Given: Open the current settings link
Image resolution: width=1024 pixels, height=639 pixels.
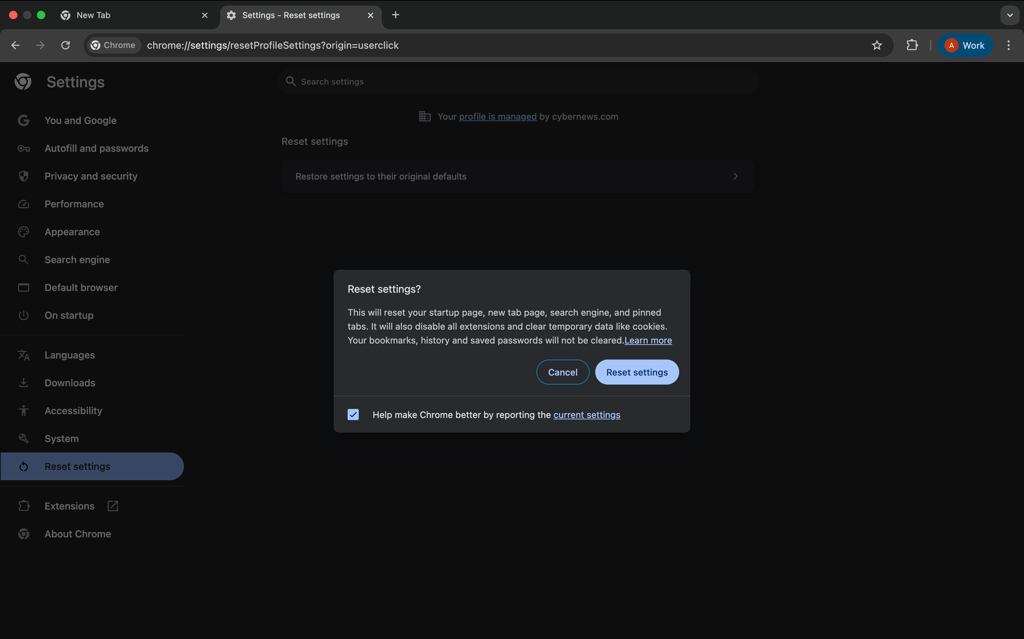Looking at the screenshot, I should 586,415.
